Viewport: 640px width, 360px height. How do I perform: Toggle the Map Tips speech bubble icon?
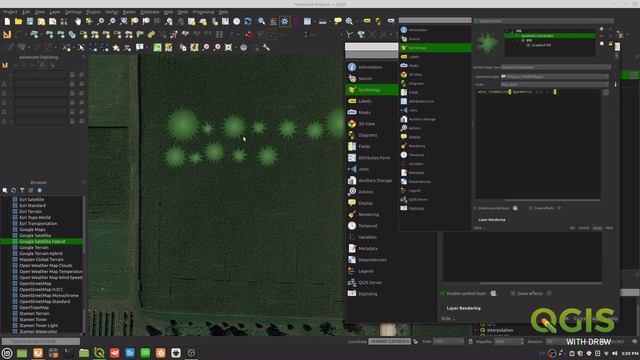click(338, 21)
